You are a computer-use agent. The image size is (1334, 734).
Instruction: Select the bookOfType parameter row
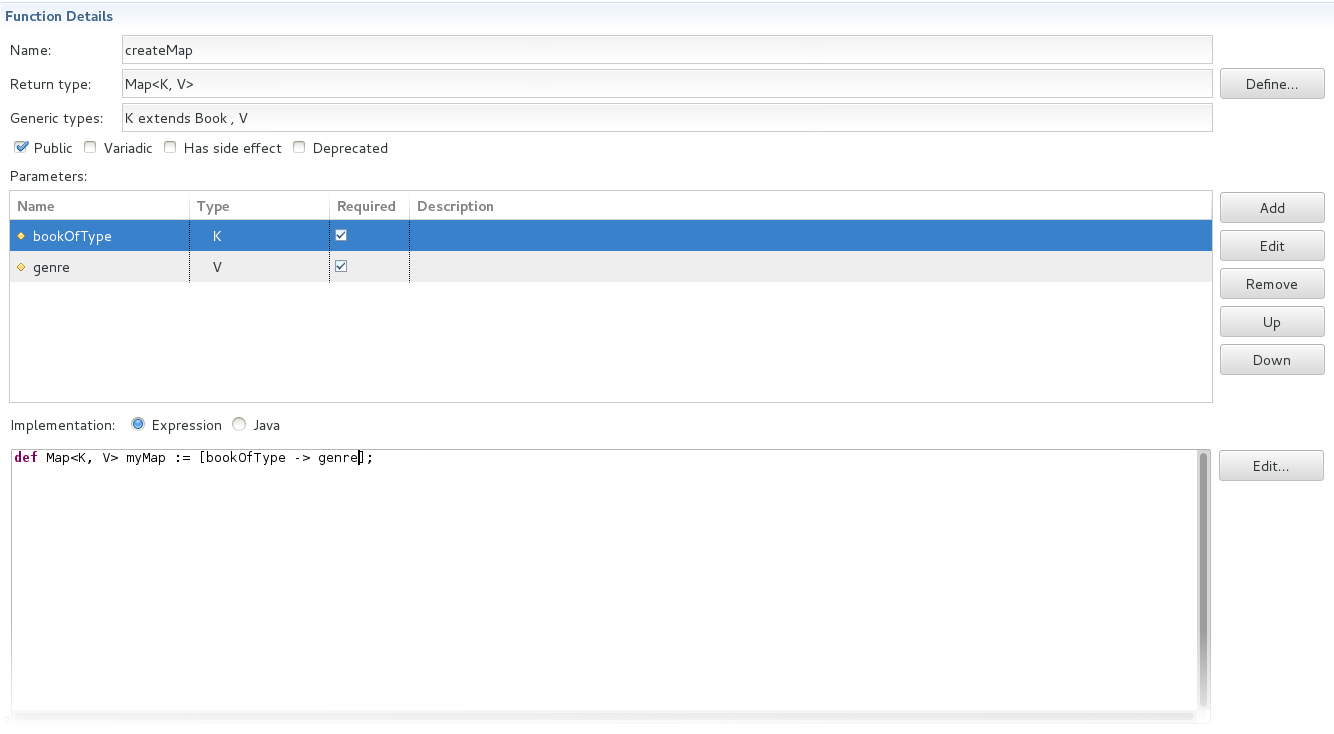[x=611, y=236]
